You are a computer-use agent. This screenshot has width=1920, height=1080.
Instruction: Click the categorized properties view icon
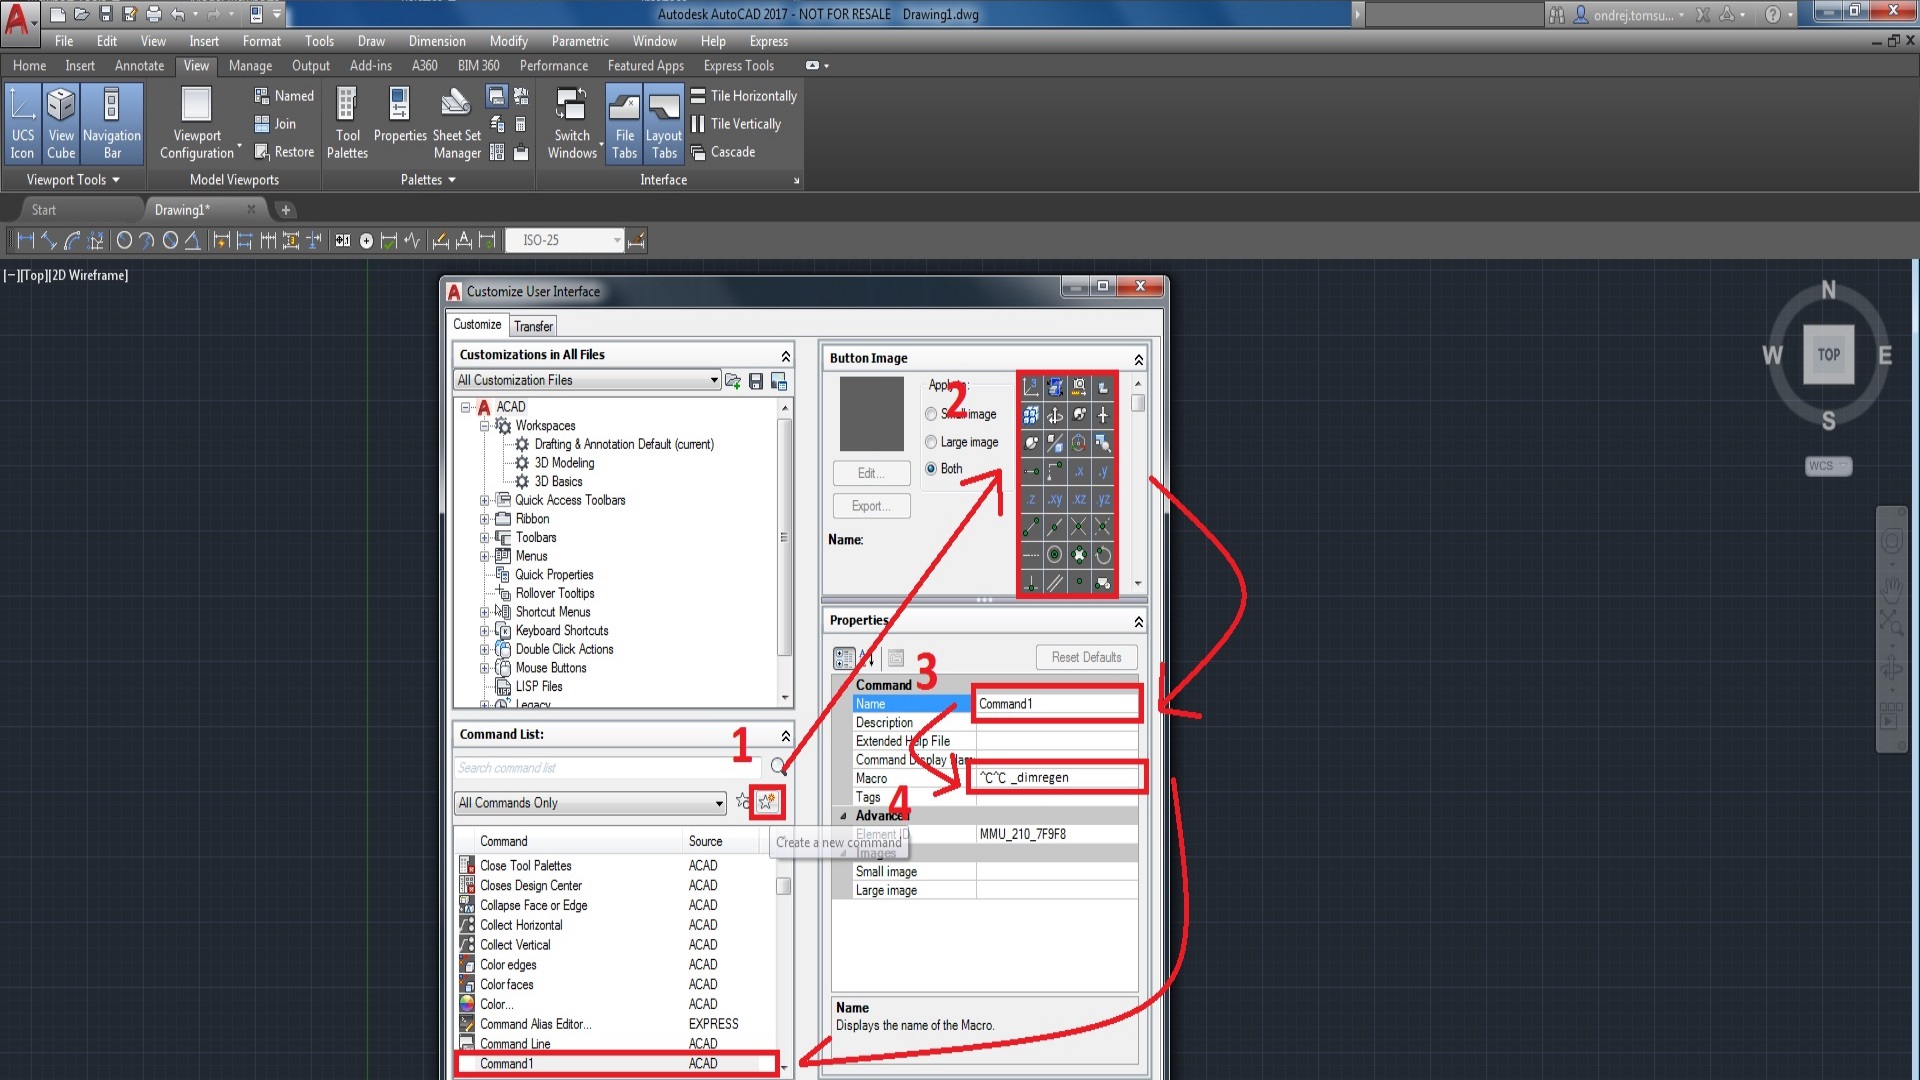click(x=844, y=658)
